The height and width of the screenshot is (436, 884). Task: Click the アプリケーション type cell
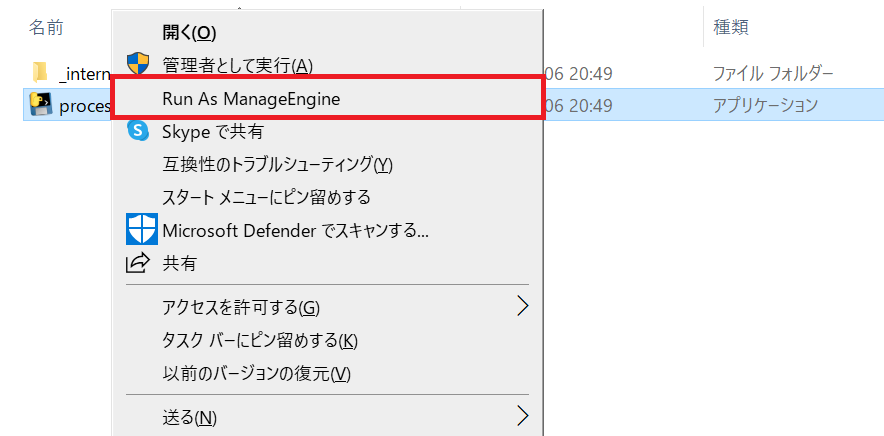click(765, 104)
